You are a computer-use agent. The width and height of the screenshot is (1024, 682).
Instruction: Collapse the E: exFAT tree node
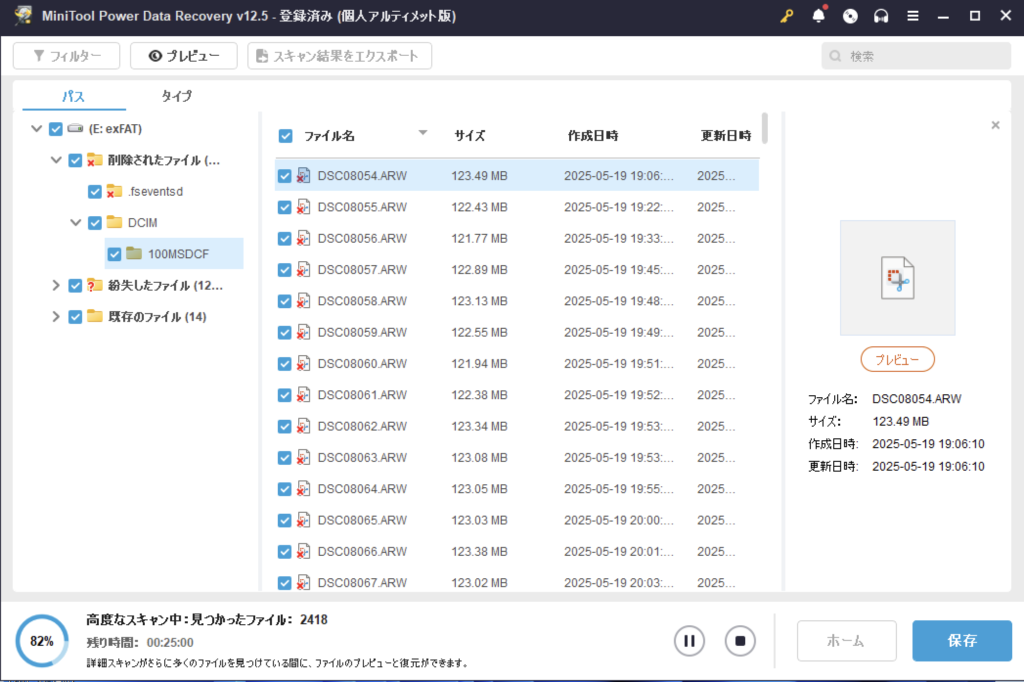click(37, 129)
